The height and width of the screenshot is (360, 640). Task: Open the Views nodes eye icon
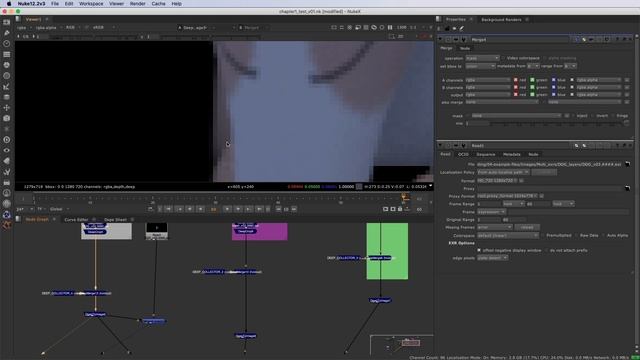(x=7, y=150)
